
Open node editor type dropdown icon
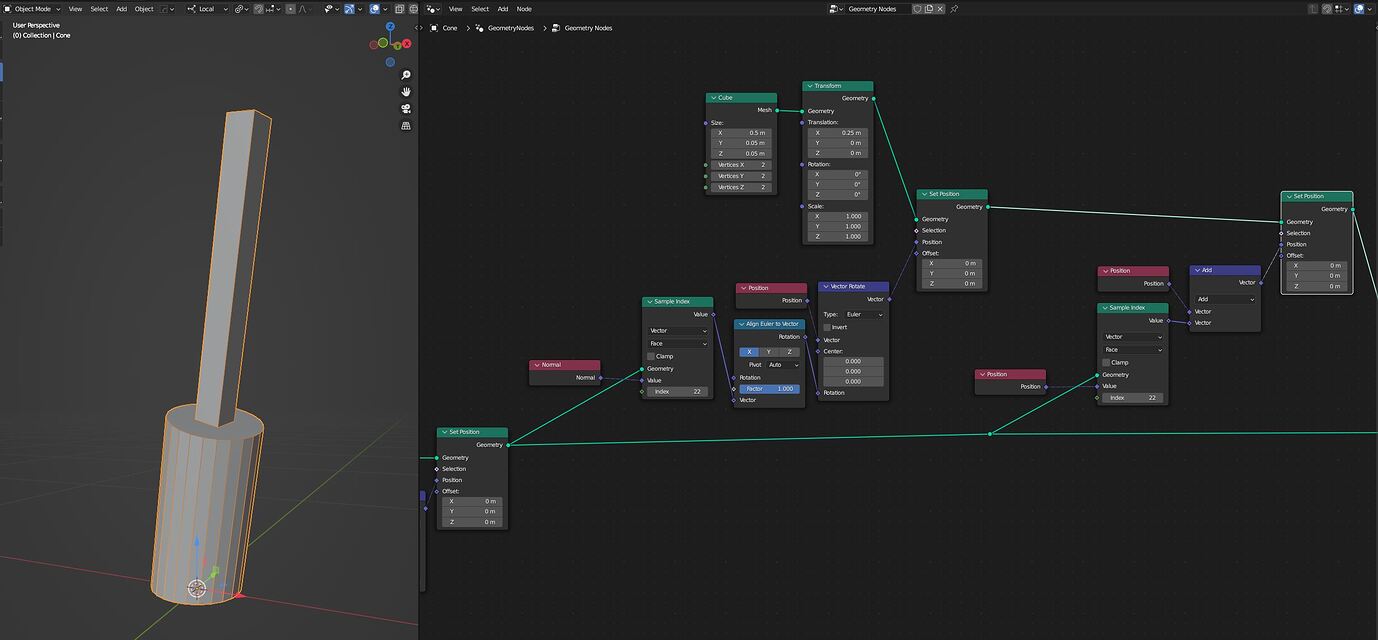[x=433, y=9]
